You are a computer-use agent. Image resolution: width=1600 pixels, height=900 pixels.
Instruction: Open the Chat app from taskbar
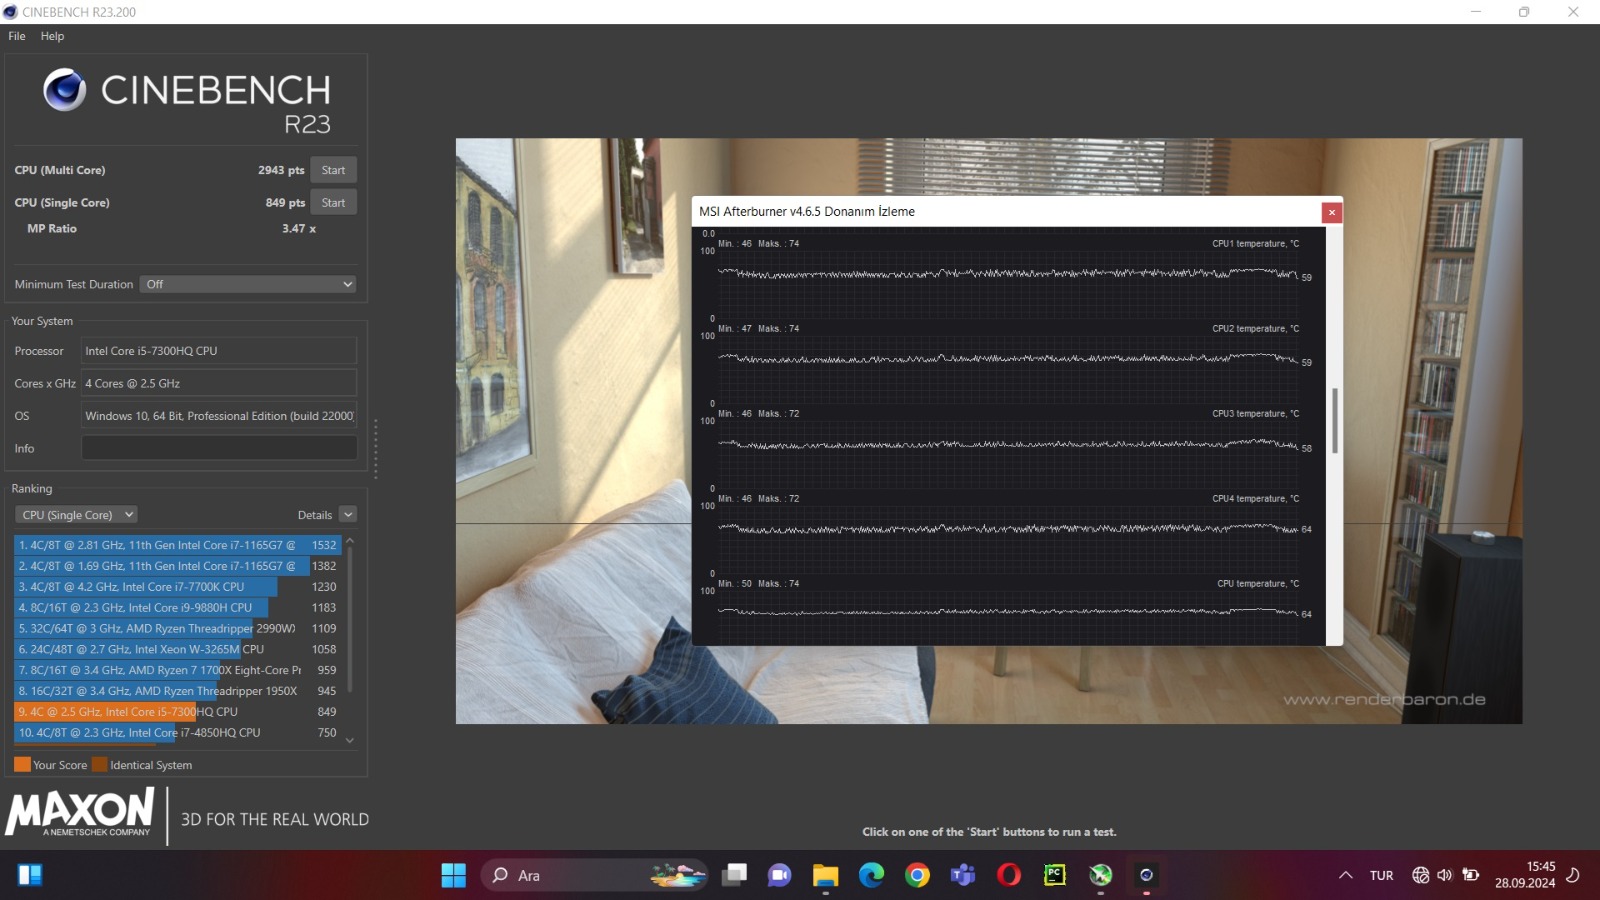(x=779, y=875)
